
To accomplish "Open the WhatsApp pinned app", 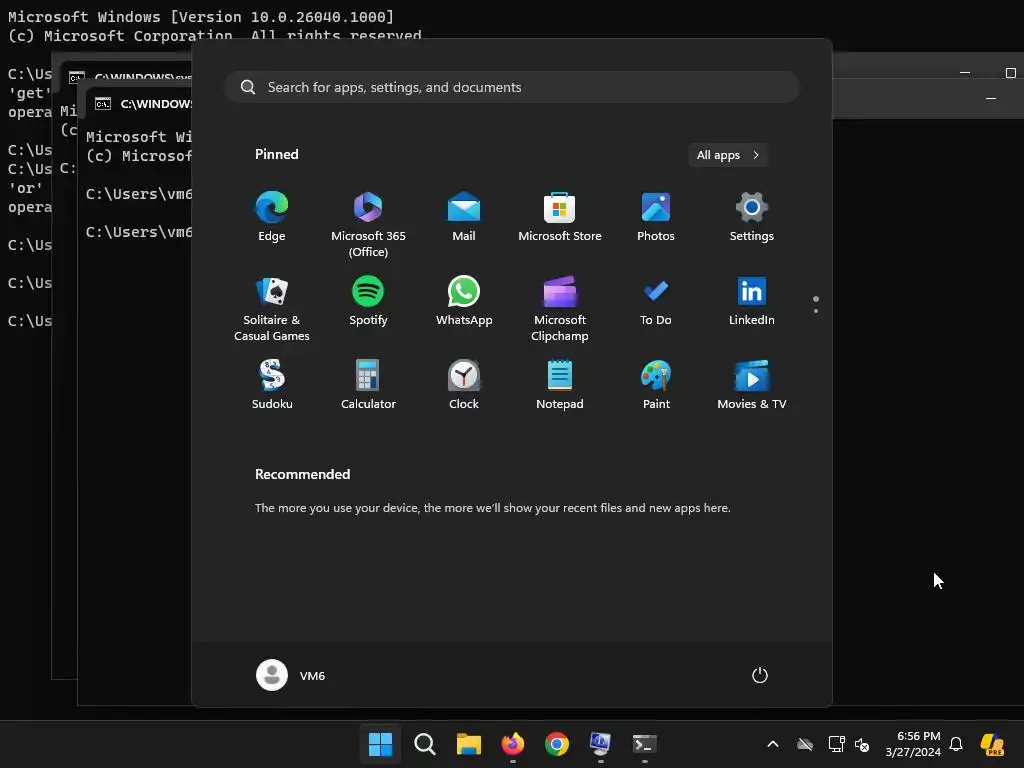I will (x=464, y=301).
